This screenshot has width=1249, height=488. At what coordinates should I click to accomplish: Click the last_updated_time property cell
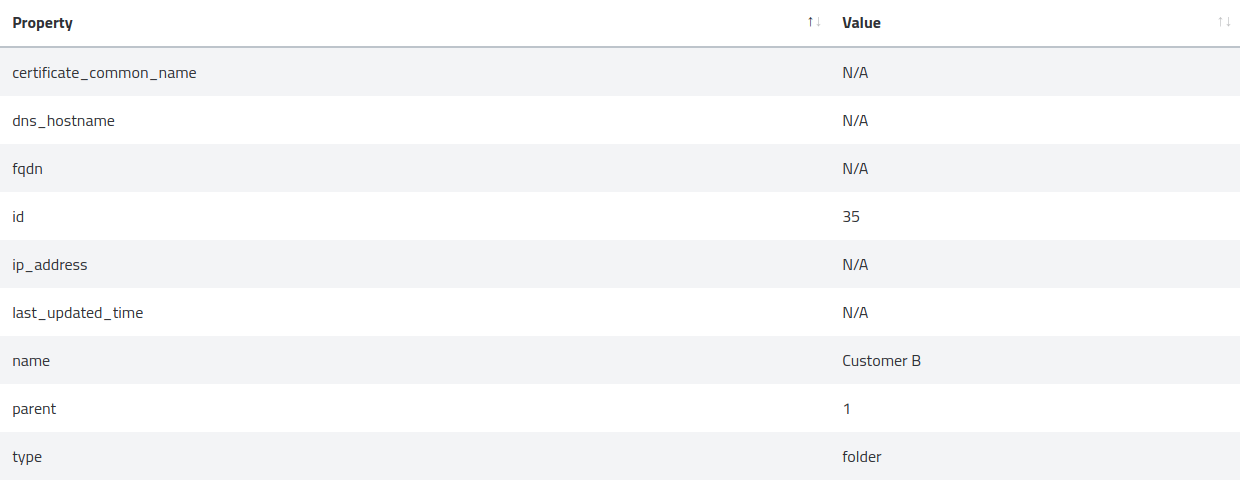[x=78, y=312]
